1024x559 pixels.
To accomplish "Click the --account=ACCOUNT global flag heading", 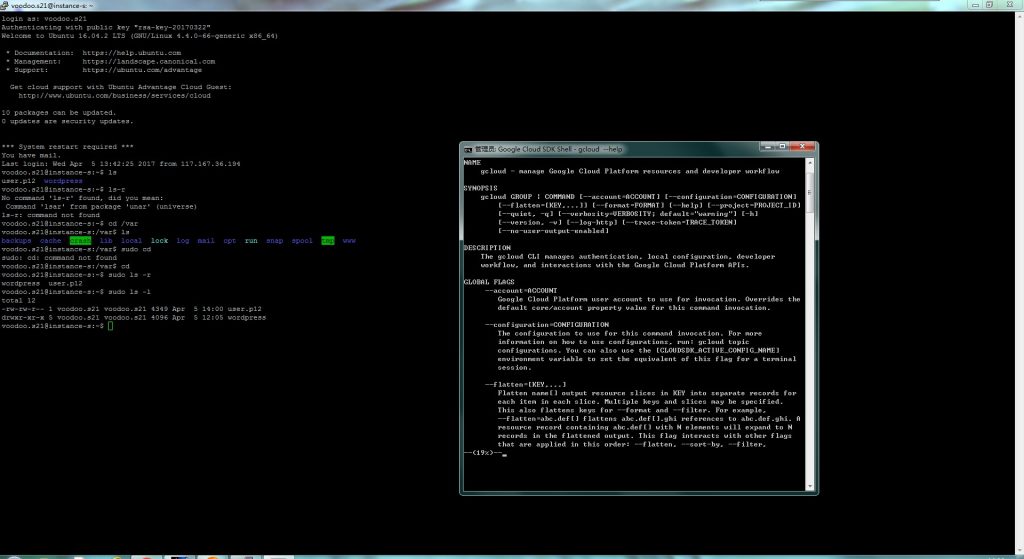I will [x=521, y=290].
